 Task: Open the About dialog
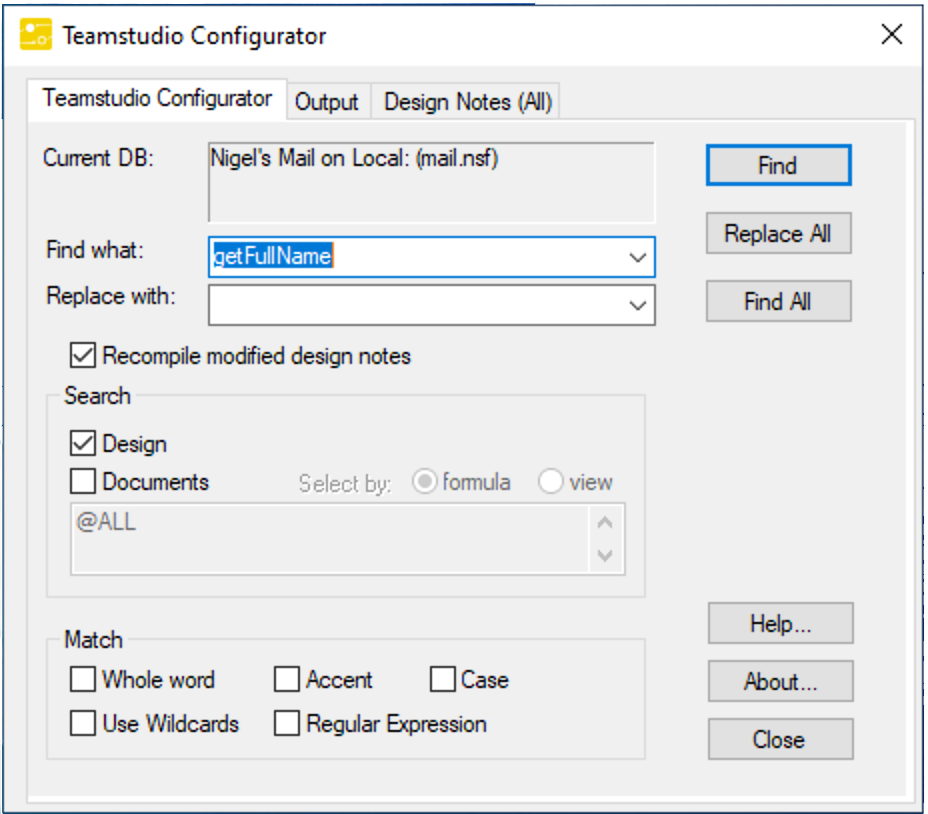781,681
